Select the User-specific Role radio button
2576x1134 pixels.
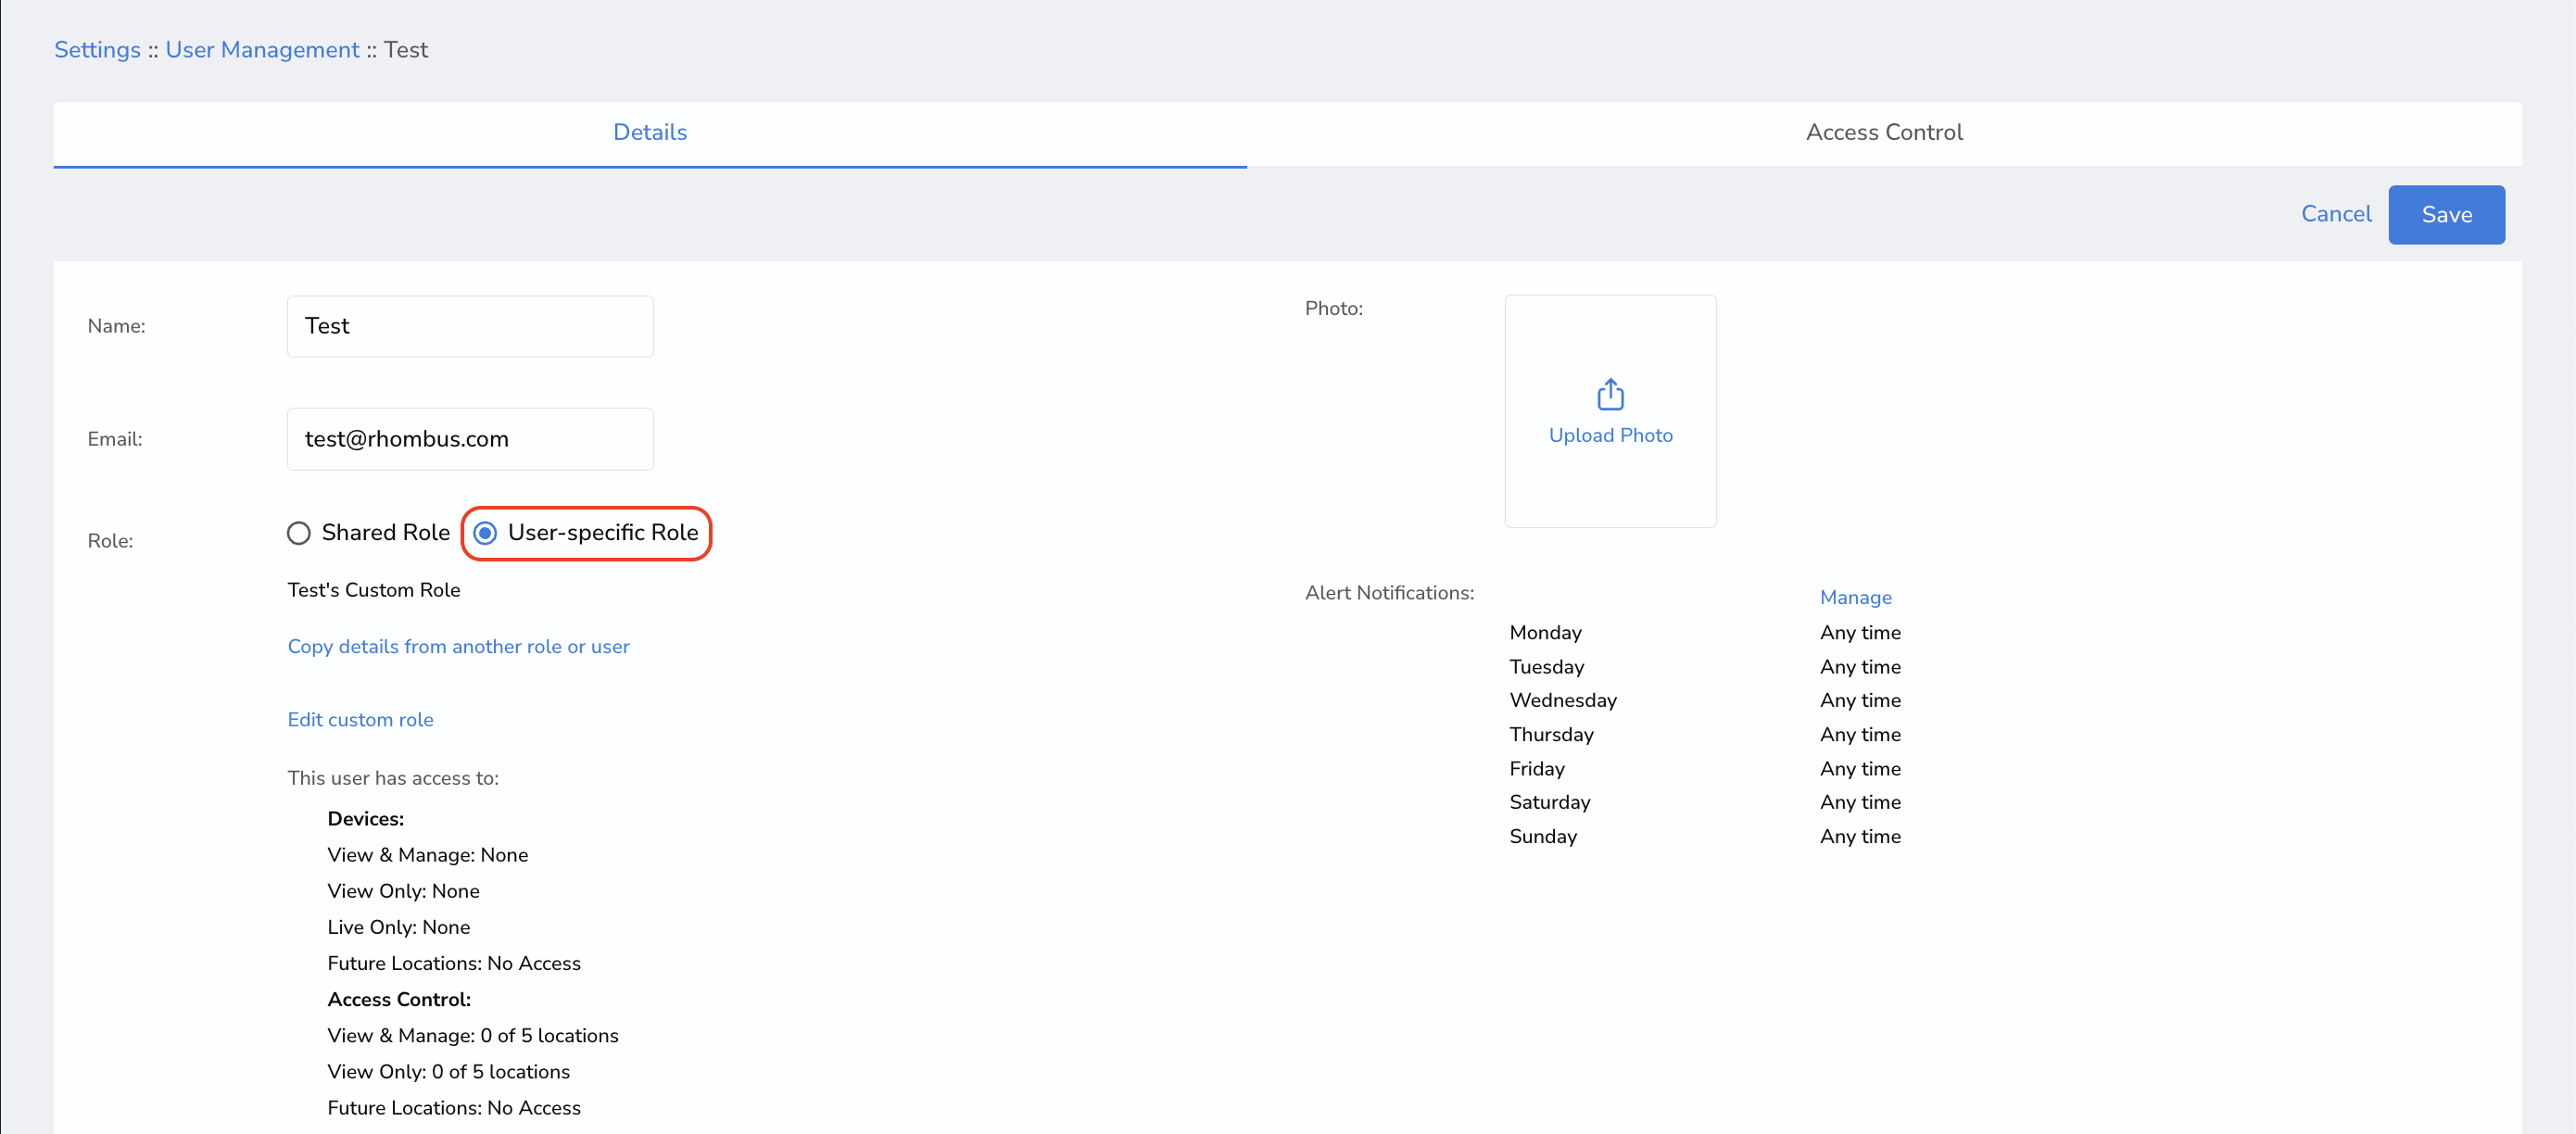click(x=485, y=533)
